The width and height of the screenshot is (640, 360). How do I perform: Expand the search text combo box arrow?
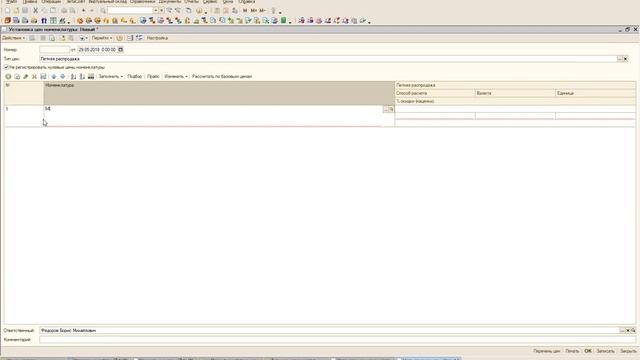pyautogui.click(x=156, y=10)
